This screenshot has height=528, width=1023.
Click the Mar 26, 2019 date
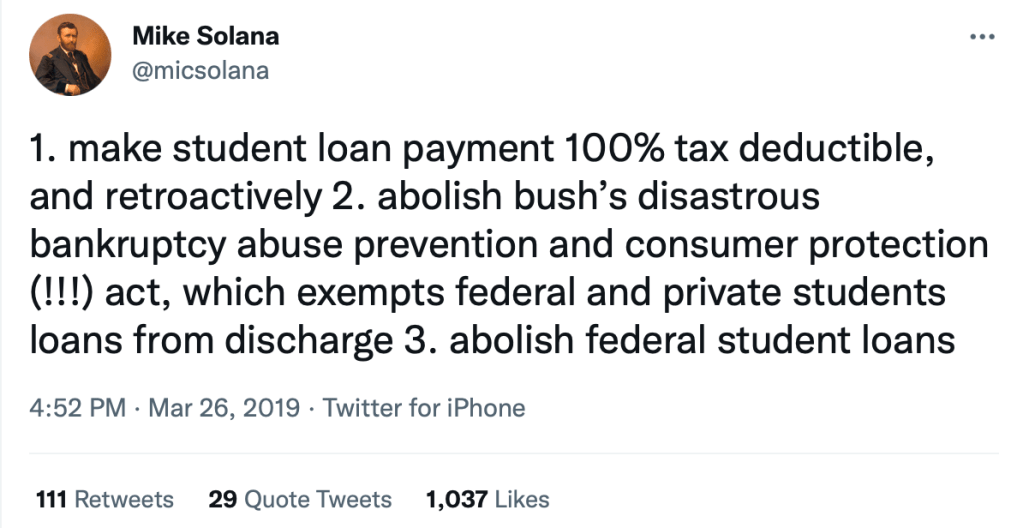point(226,408)
